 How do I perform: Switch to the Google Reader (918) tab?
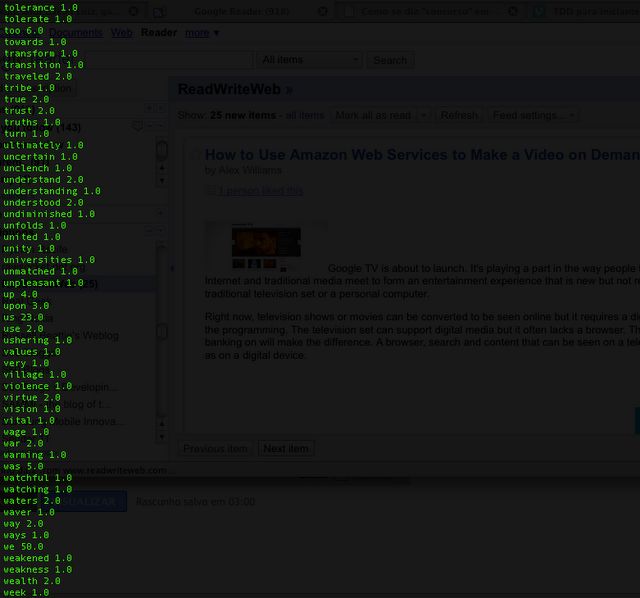tap(242, 11)
